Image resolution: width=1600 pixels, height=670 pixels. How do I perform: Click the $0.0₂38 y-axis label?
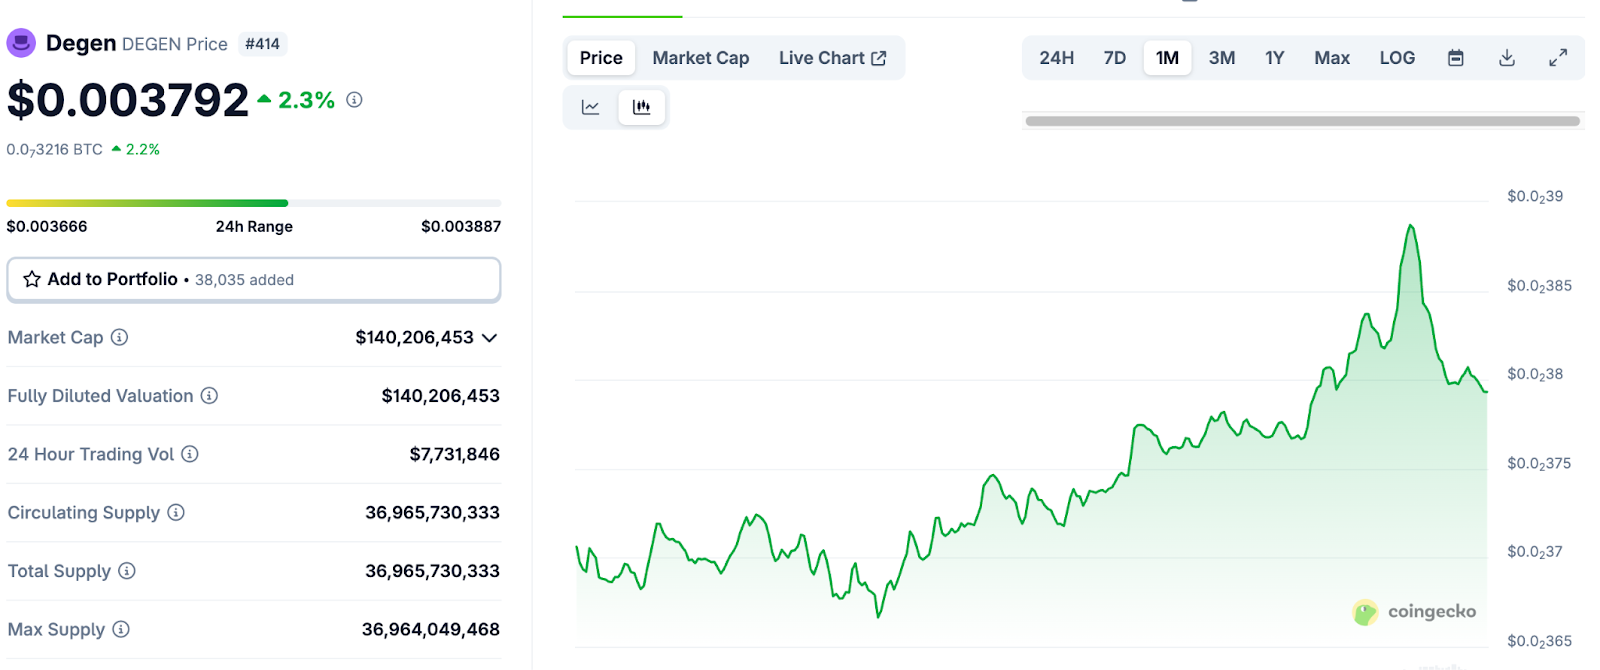(x=1535, y=374)
